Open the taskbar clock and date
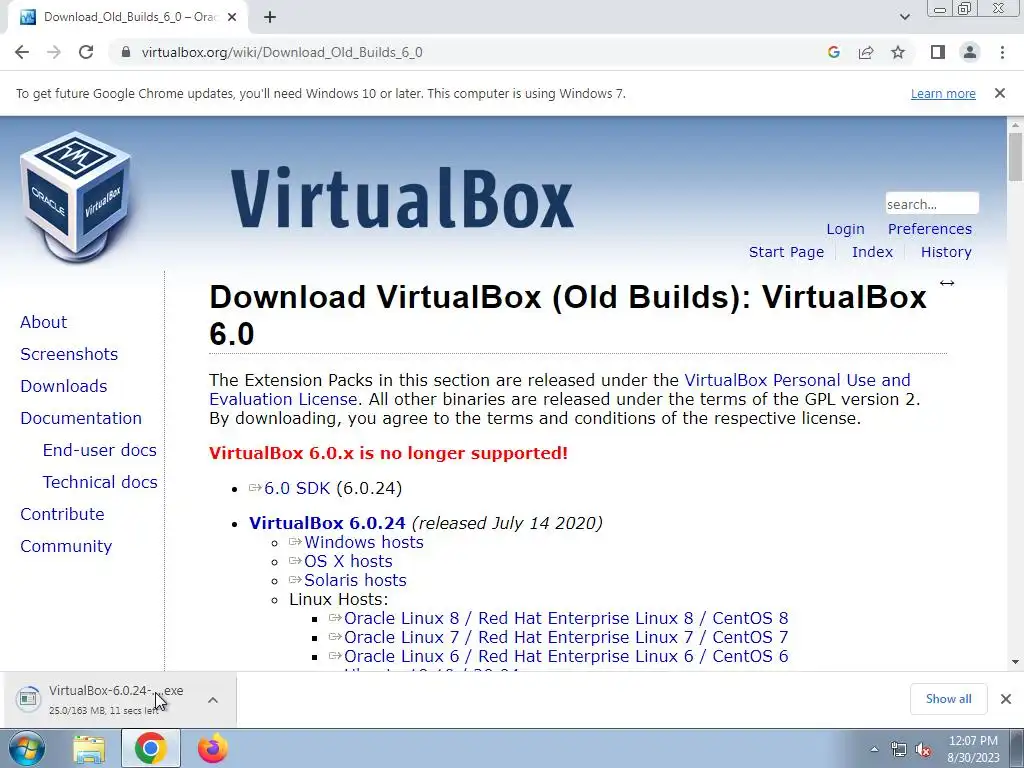The height and width of the screenshot is (768, 1024). pos(973,749)
